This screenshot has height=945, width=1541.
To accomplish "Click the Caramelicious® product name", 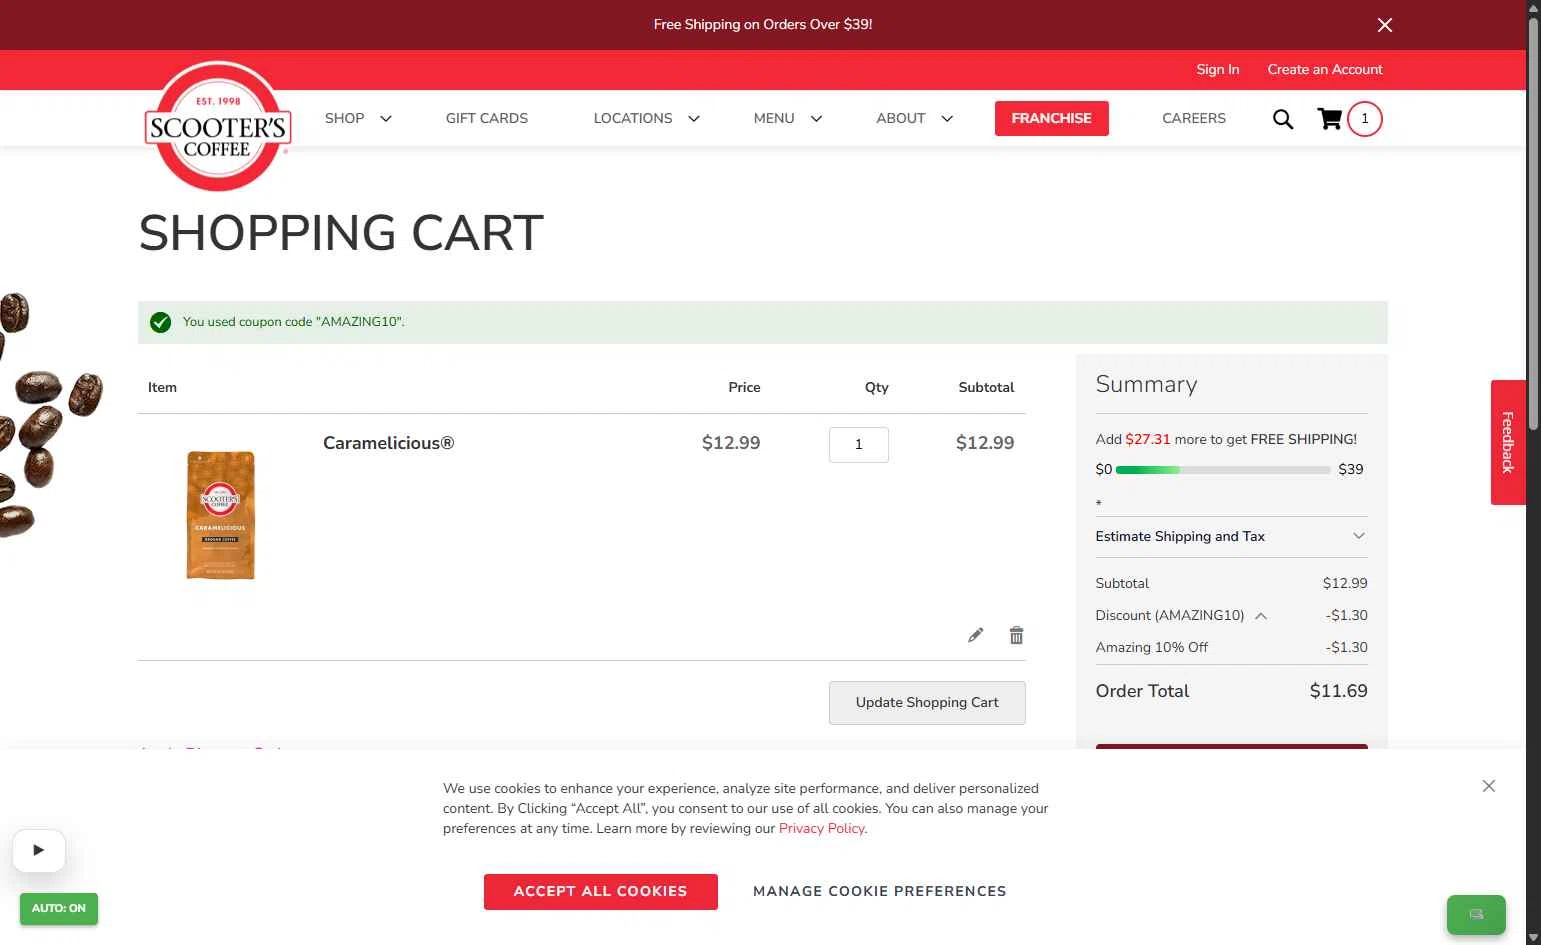I will point(388,443).
